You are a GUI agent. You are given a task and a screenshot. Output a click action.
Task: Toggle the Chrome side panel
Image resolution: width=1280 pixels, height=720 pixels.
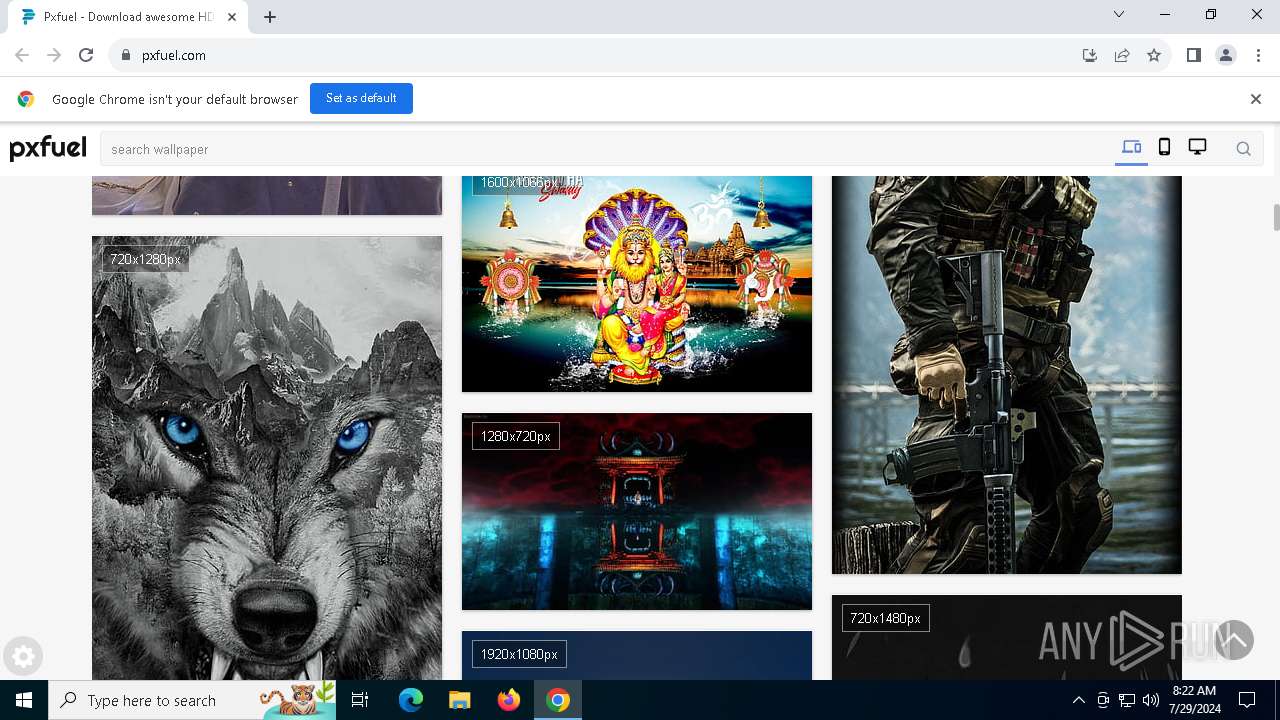1194,55
